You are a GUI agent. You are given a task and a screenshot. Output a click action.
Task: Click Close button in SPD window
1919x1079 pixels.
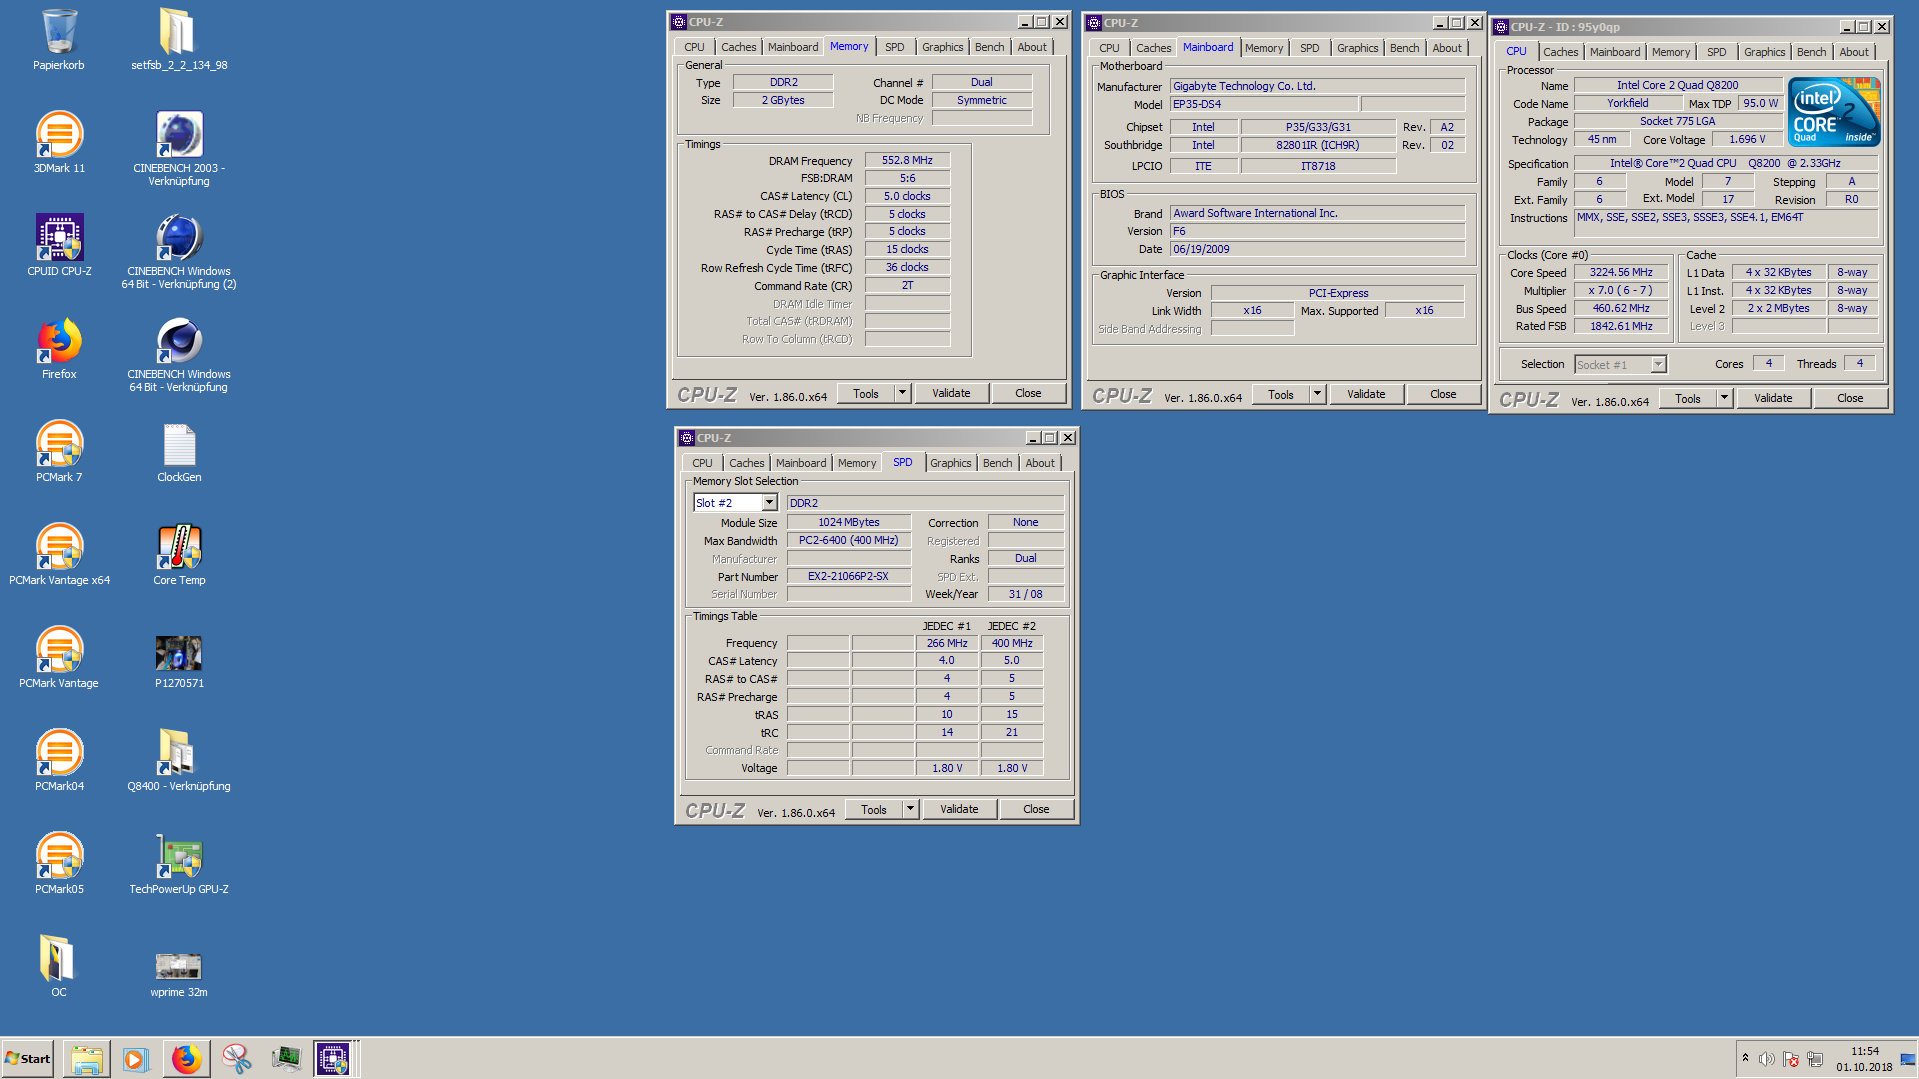[1036, 809]
